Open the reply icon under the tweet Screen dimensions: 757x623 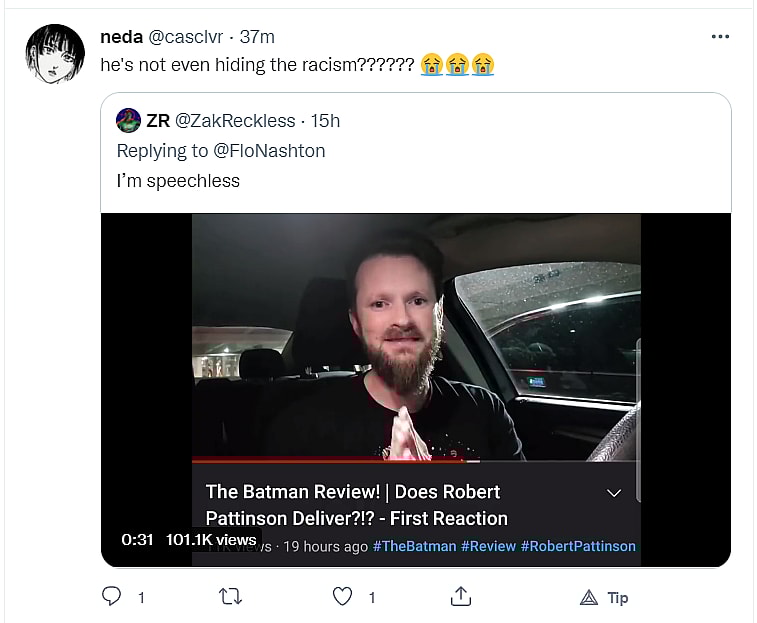[x=111, y=597]
